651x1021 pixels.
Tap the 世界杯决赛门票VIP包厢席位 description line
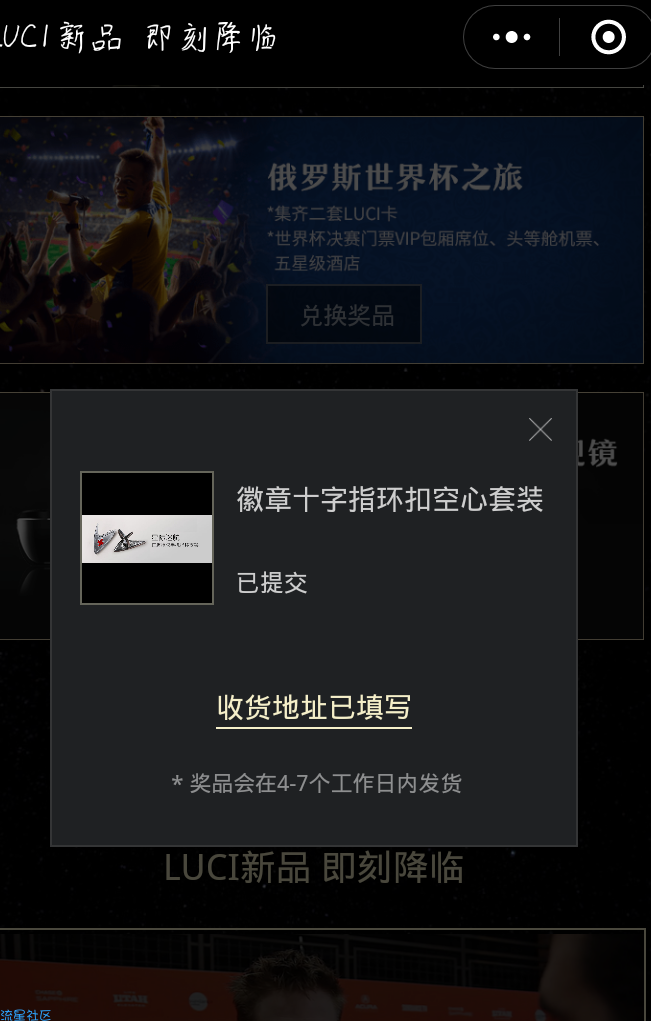click(x=435, y=238)
